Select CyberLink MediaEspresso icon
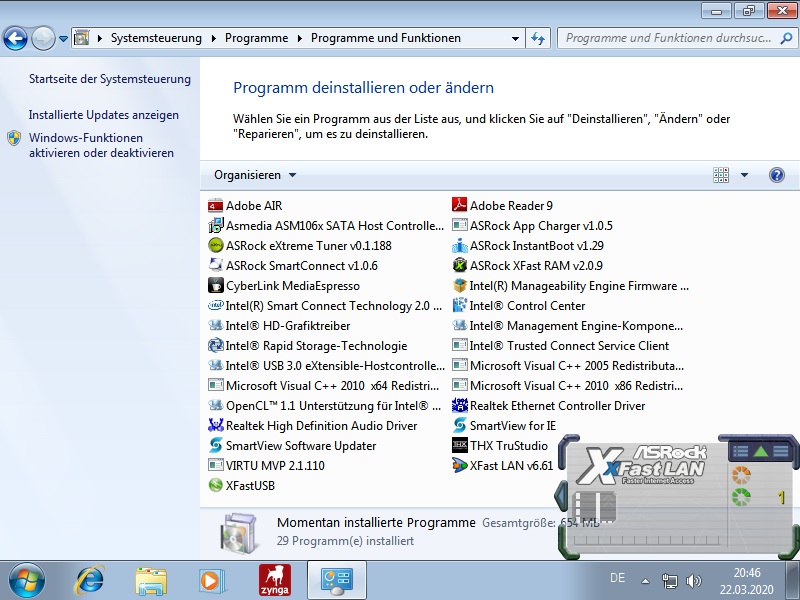The width and height of the screenshot is (800, 600). click(x=215, y=285)
